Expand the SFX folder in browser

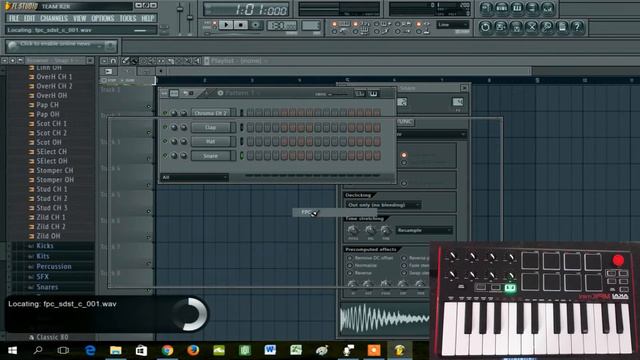[42, 277]
